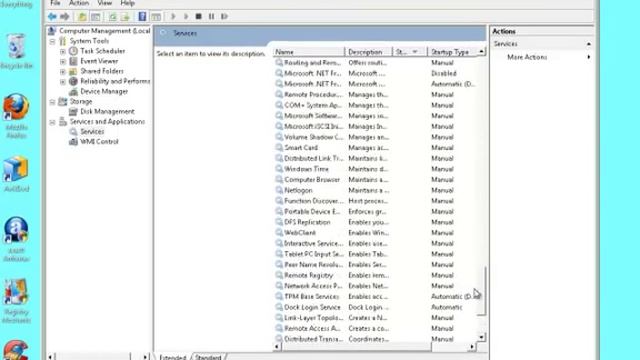Expand the Task Scheduler node
The width and height of the screenshot is (640, 360).
click(x=62, y=51)
